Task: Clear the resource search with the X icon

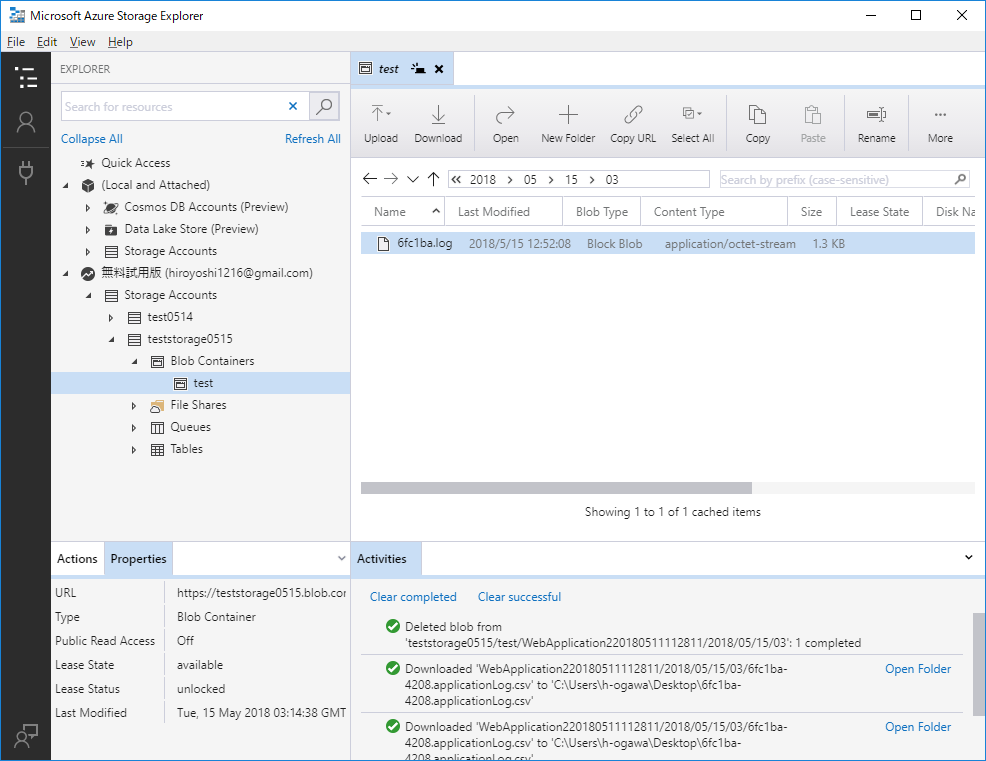Action: point(292,106)
